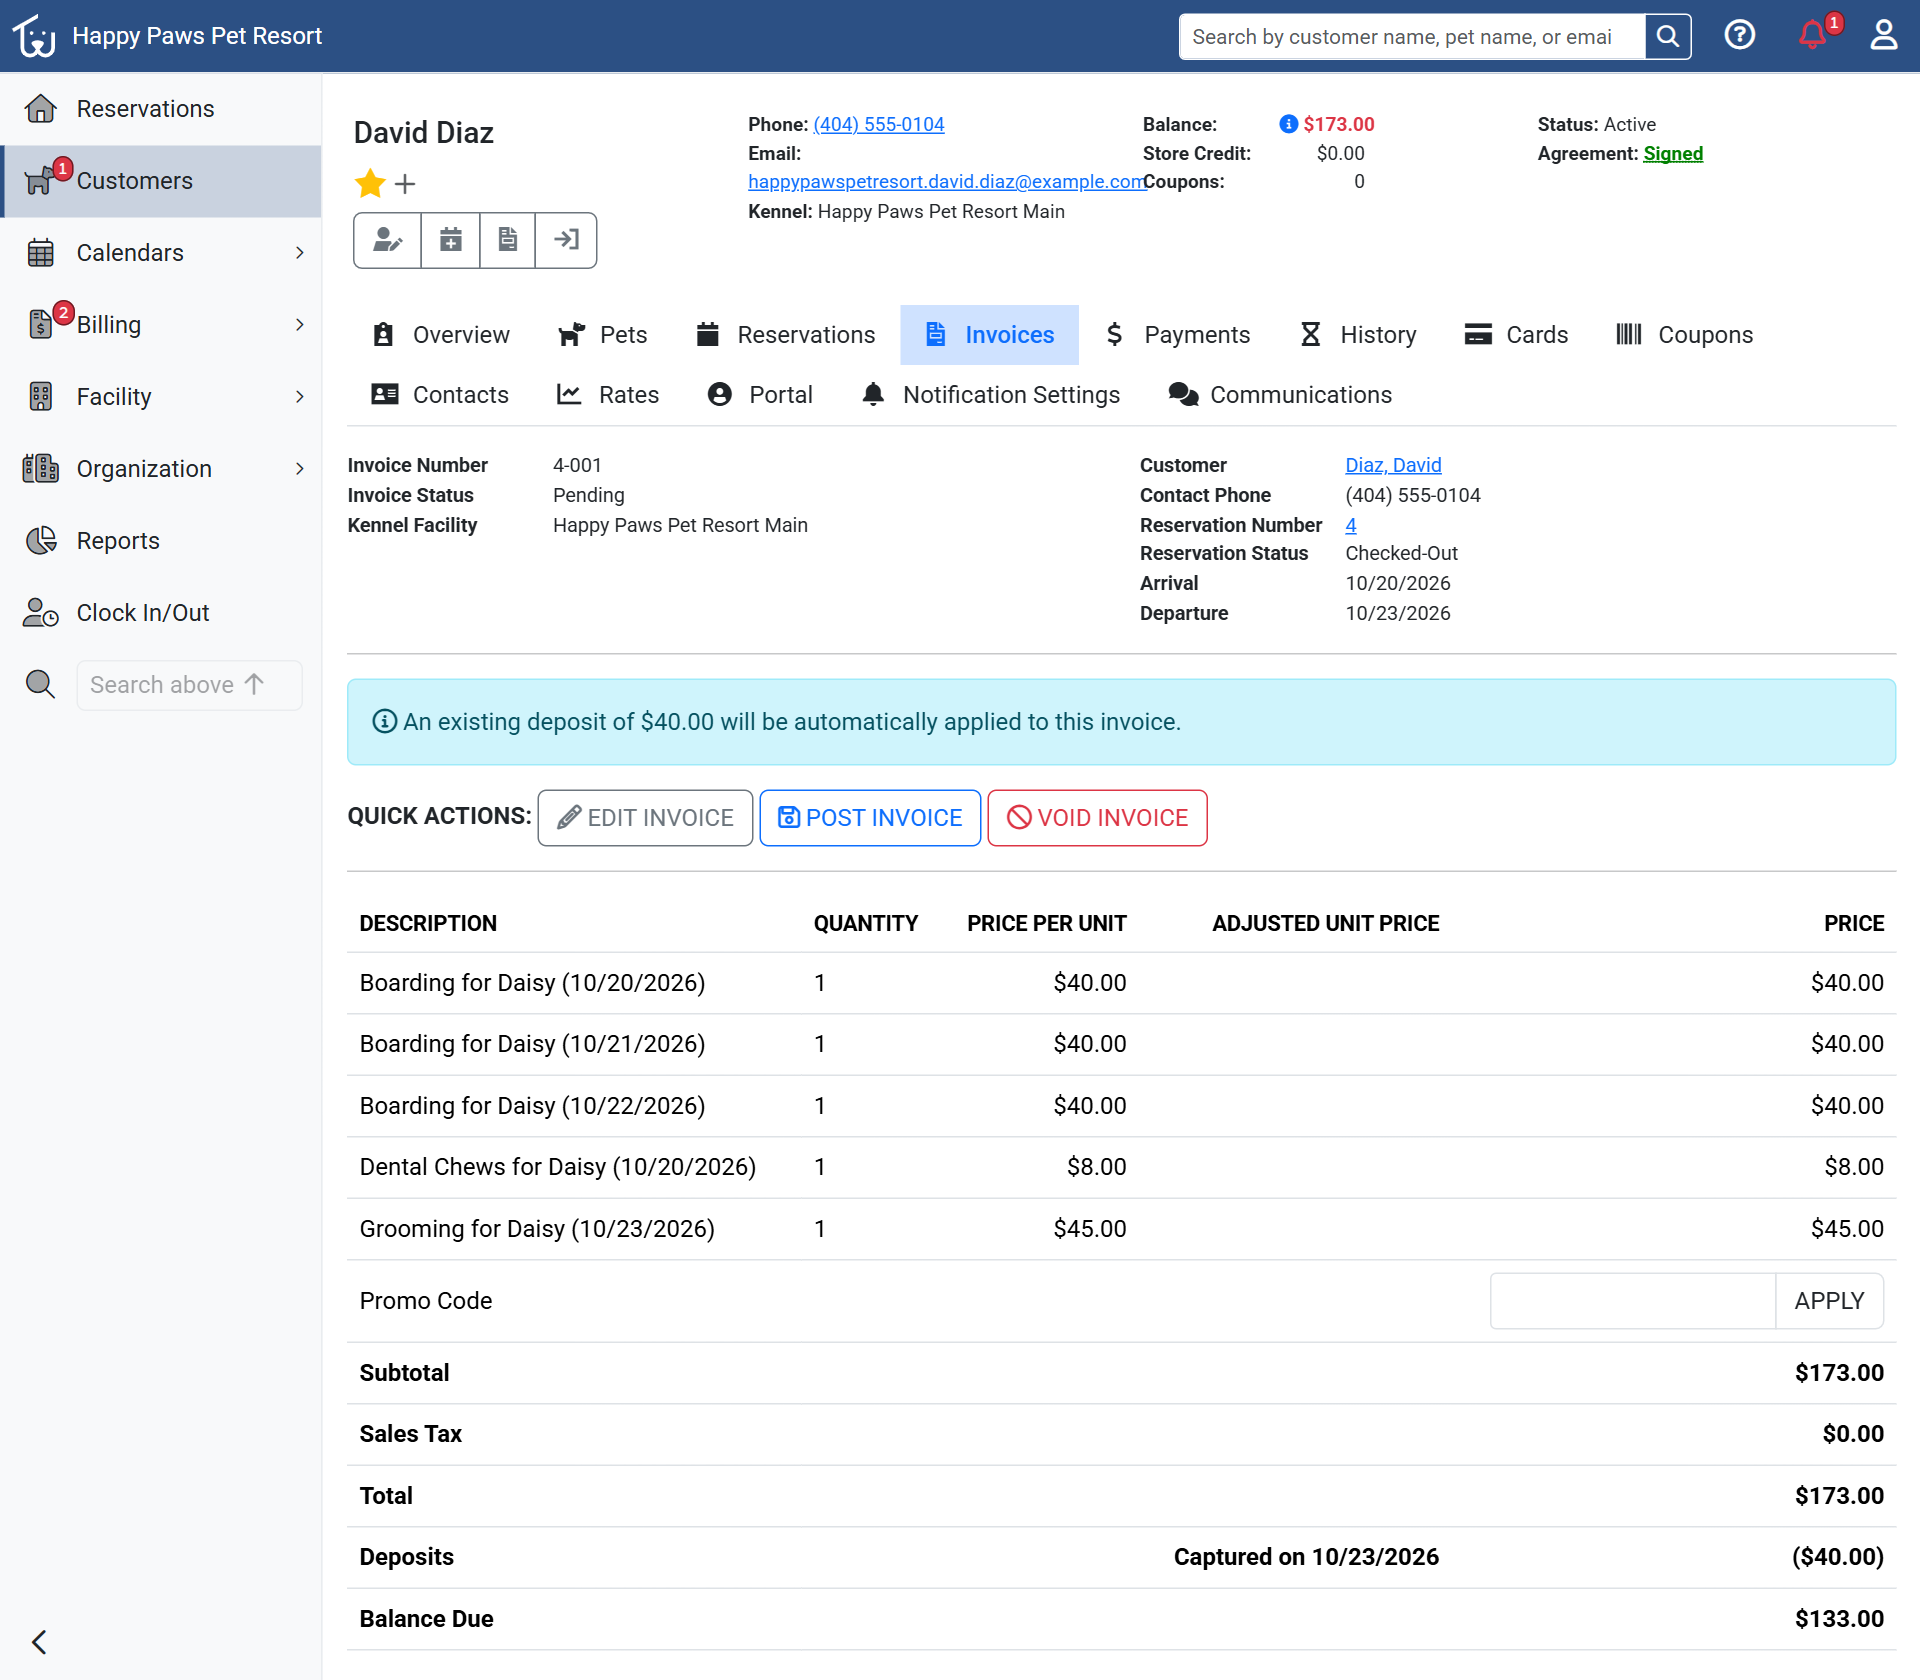
Task: Click the balance info icon
Action: coord(1288,124)
